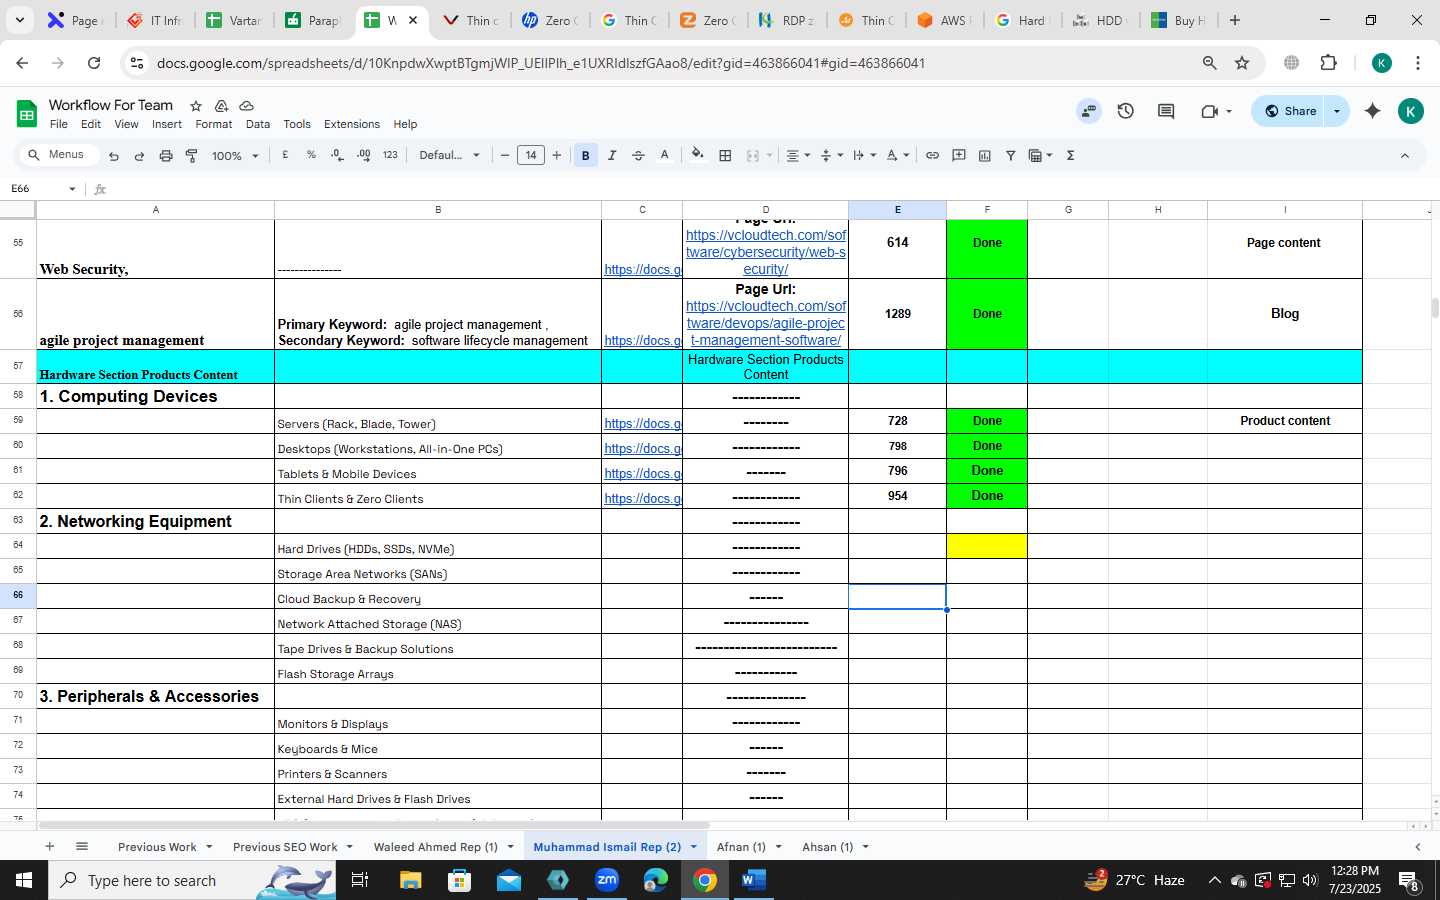Open the Insert menu
Screen dimensions: 1440x900
click(167, 124)
